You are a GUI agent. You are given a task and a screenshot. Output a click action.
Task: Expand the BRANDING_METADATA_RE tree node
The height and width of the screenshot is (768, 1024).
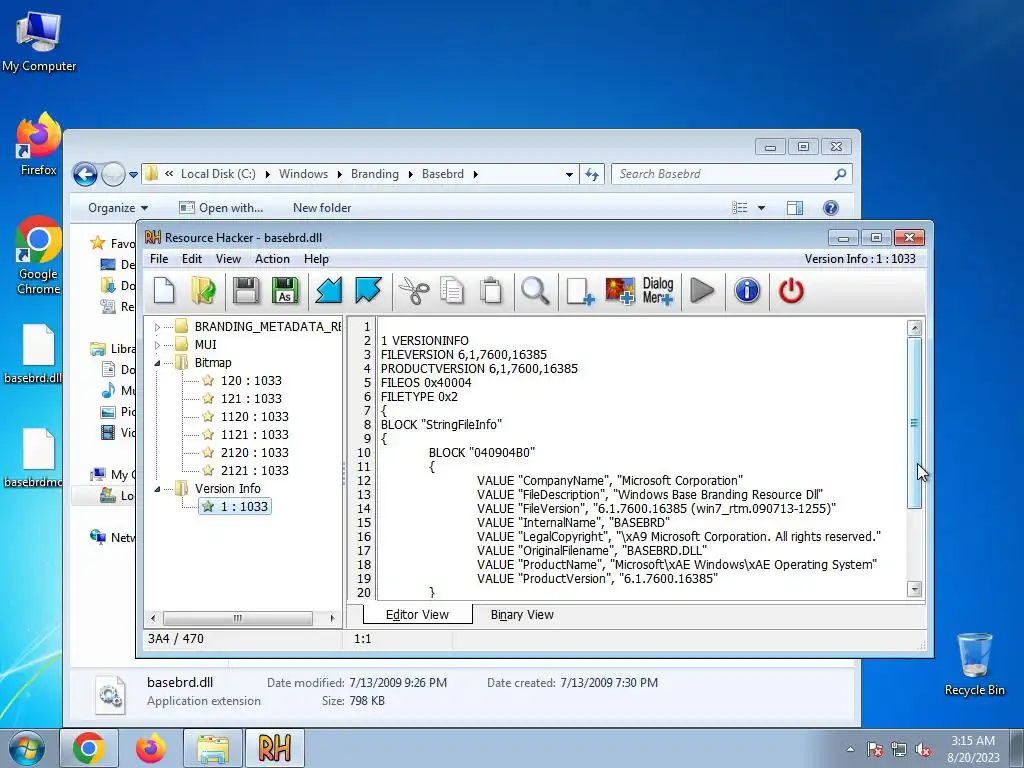[157, 327]
